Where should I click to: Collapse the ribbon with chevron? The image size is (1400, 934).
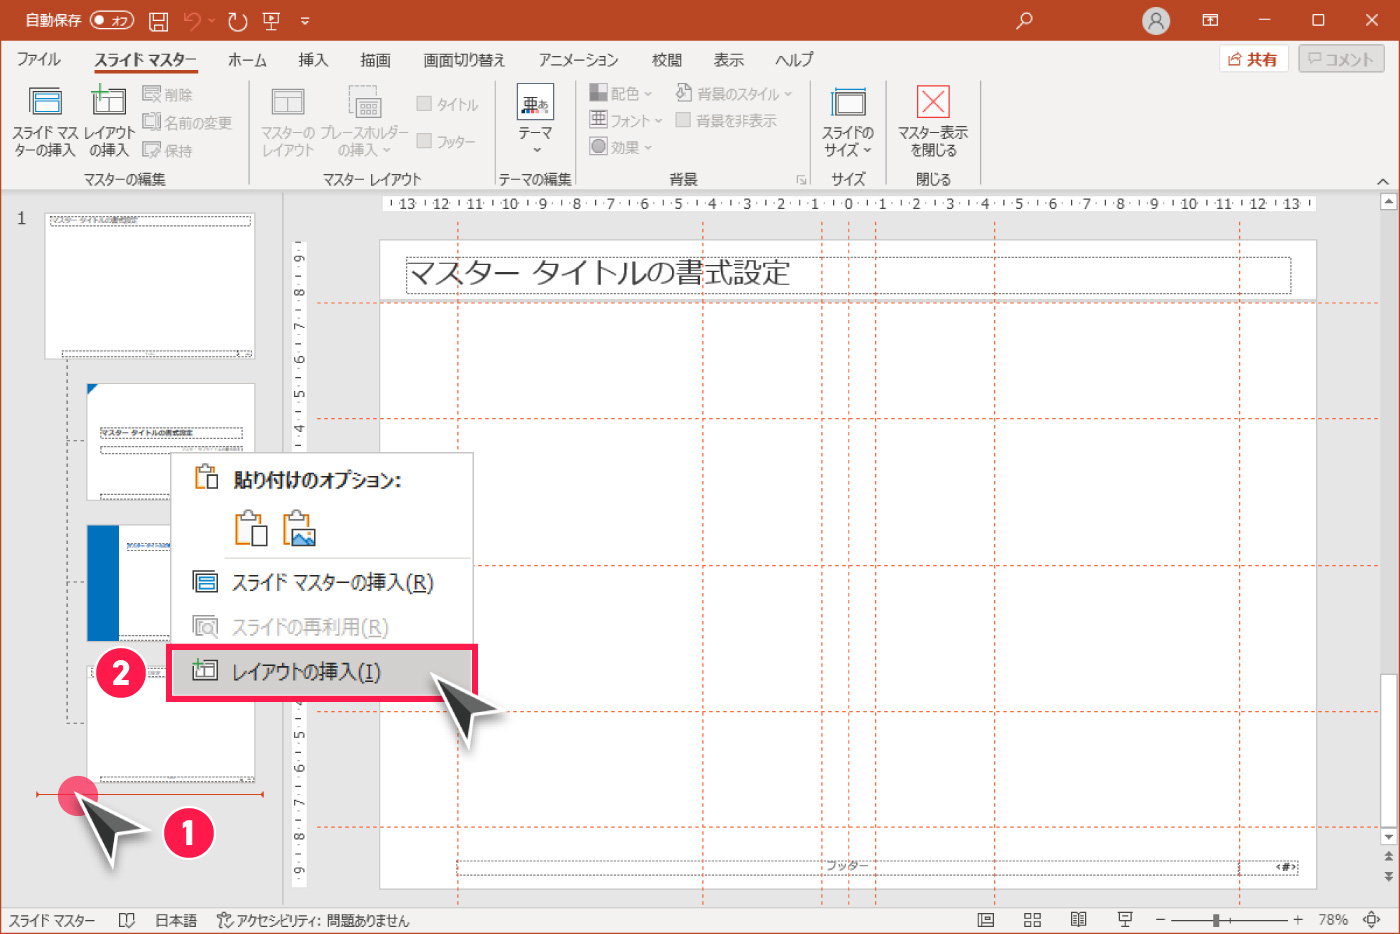coord(1383,181)
